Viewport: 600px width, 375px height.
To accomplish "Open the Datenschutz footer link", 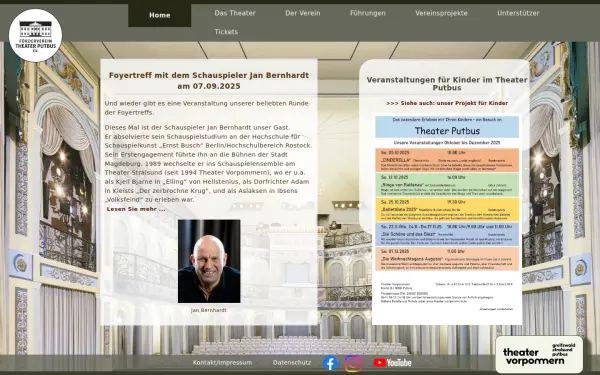I will click(292, 362).
